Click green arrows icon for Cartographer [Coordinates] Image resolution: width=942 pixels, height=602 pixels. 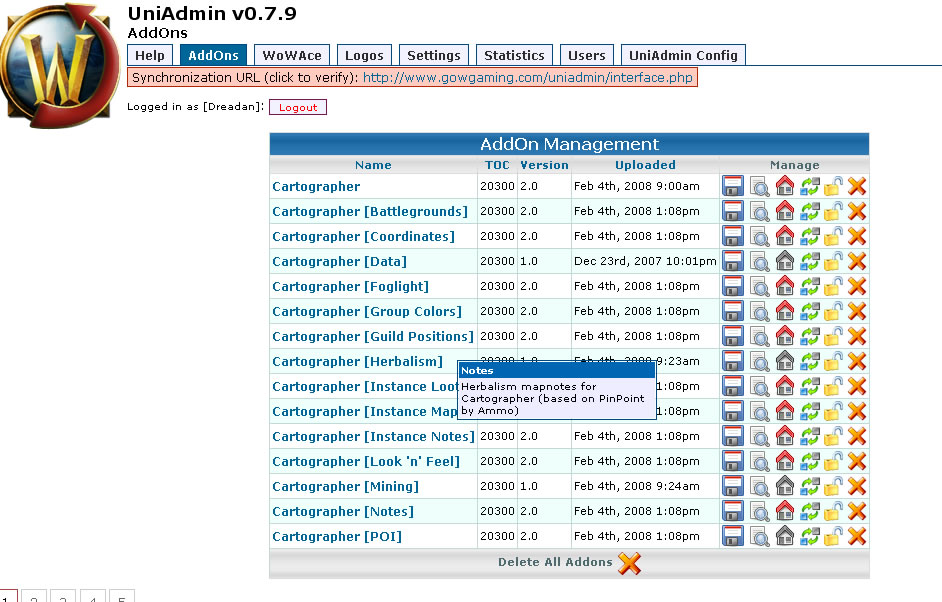coord(809,236)
